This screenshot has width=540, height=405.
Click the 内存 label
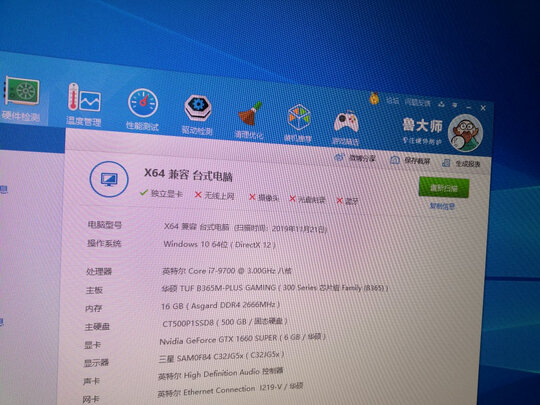point(93,308)
